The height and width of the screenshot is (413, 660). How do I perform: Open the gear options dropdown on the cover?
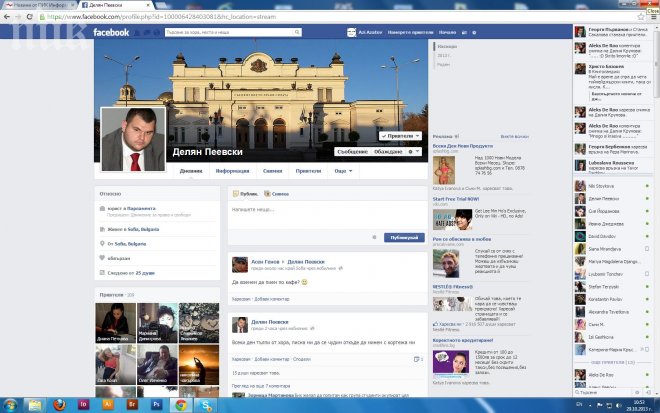415,151
